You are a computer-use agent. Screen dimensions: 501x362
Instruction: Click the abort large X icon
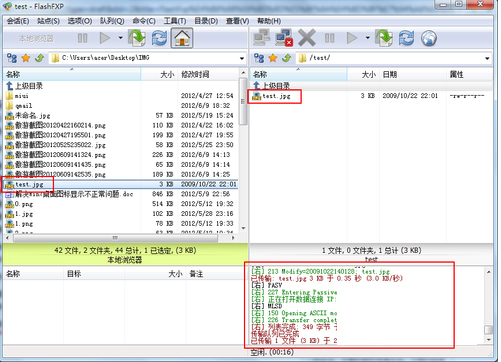(x=307, y=38)
